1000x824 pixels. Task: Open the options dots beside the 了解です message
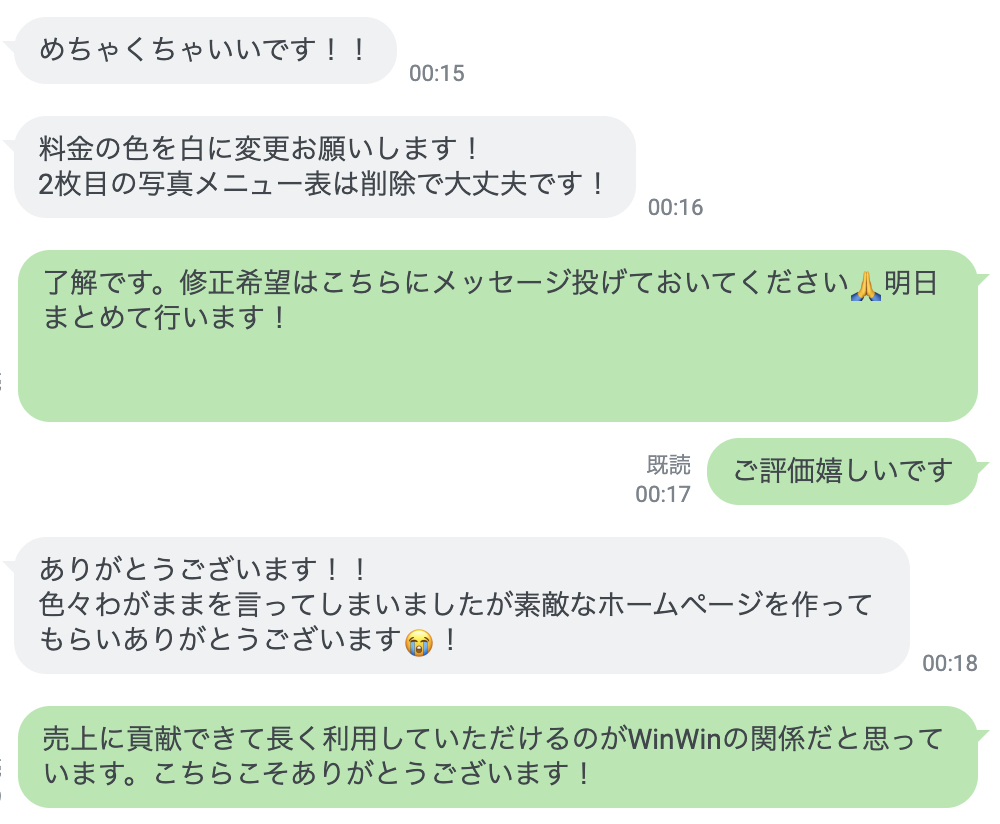(1, 381)
